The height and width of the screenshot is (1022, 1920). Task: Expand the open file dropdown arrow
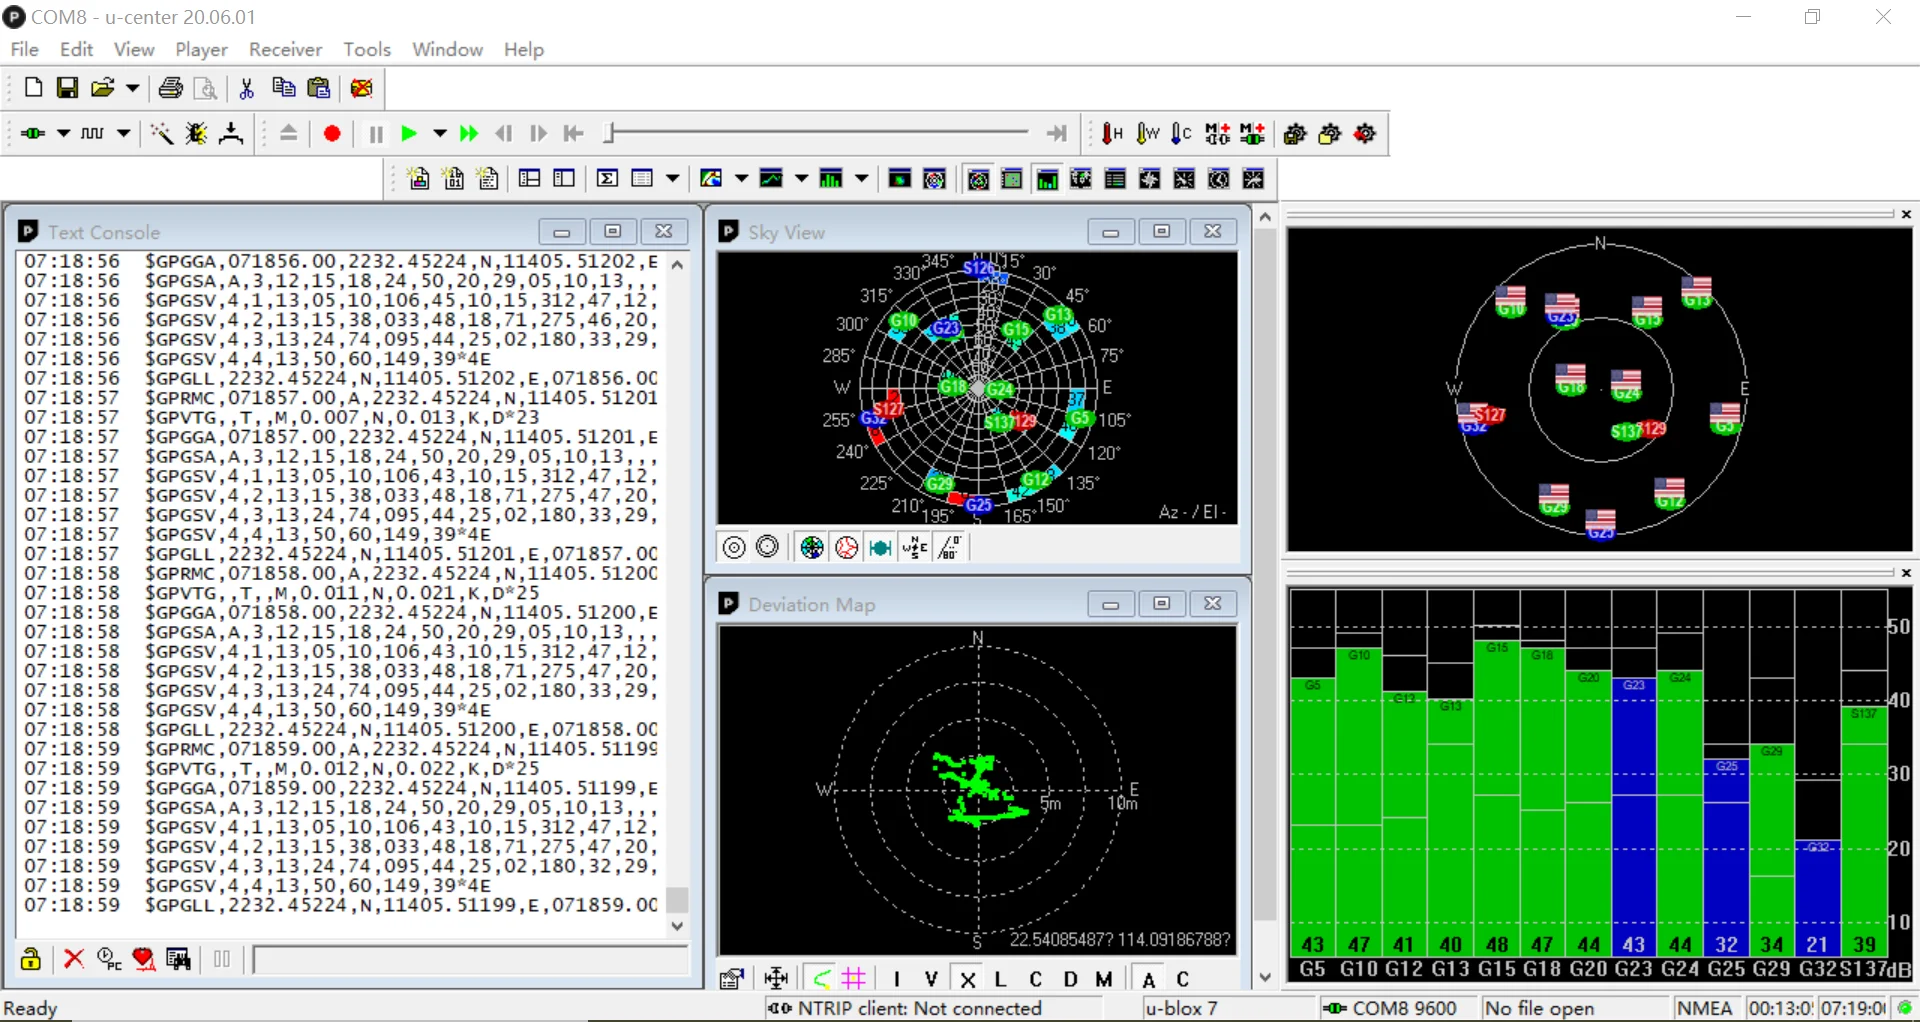pyautogui.click(x=132, y=88)
